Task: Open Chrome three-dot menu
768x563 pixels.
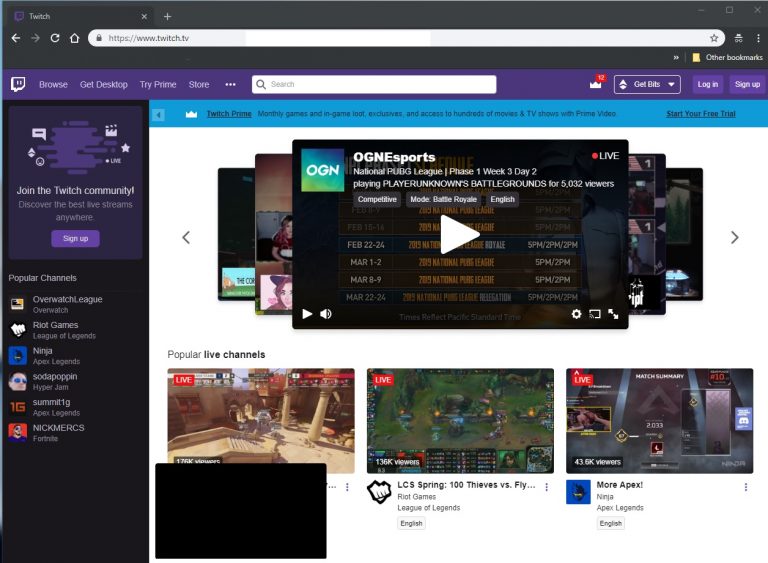Action: [x=758, y=38]
